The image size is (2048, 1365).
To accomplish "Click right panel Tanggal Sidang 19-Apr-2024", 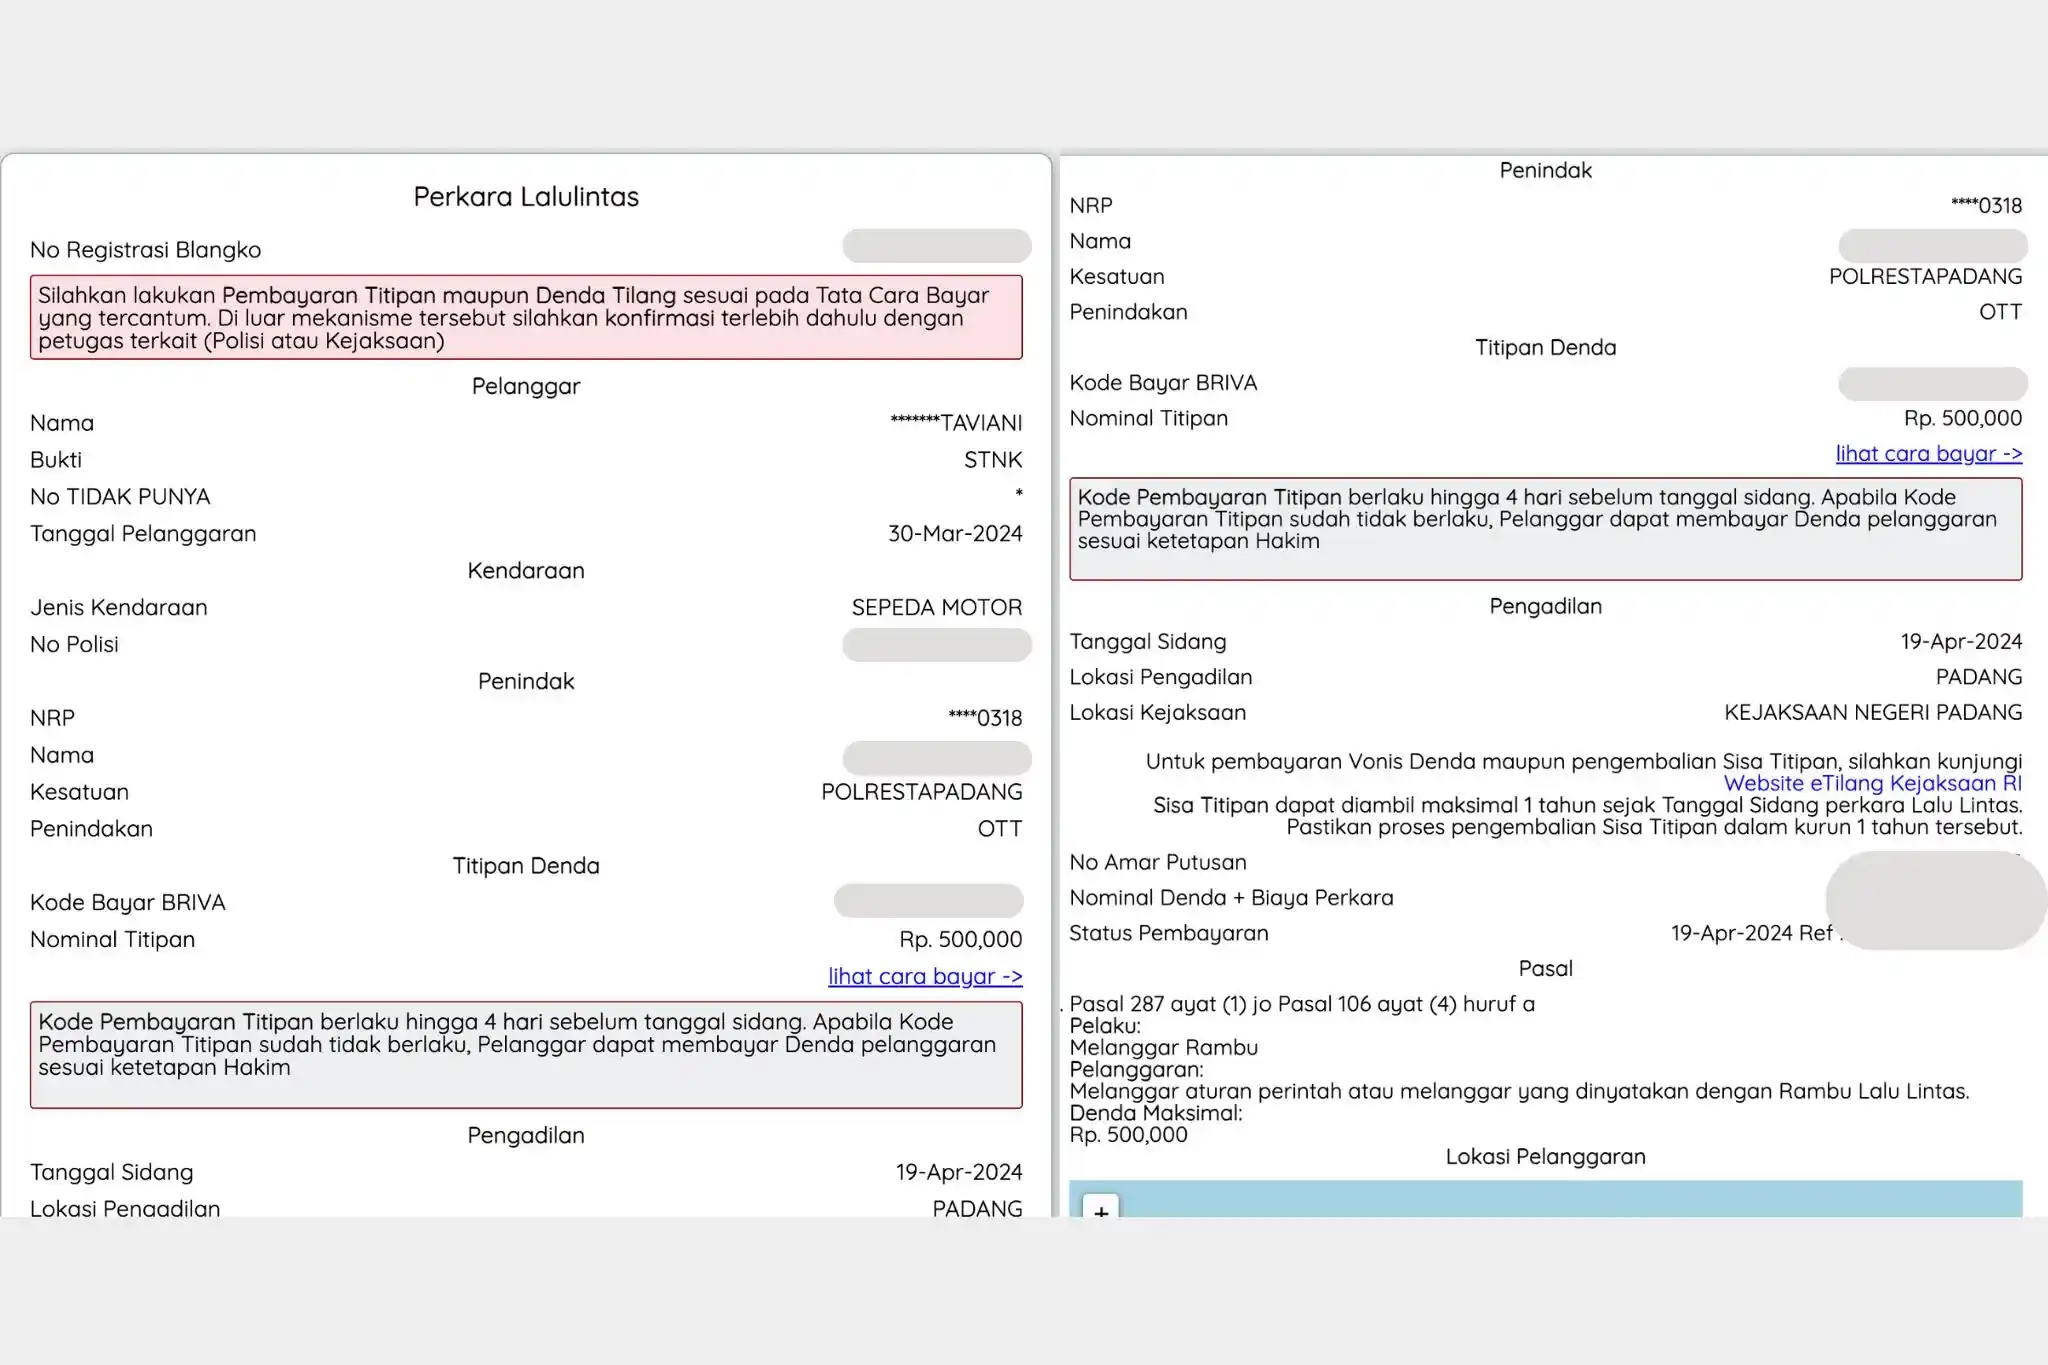I will coord(1960,642).
